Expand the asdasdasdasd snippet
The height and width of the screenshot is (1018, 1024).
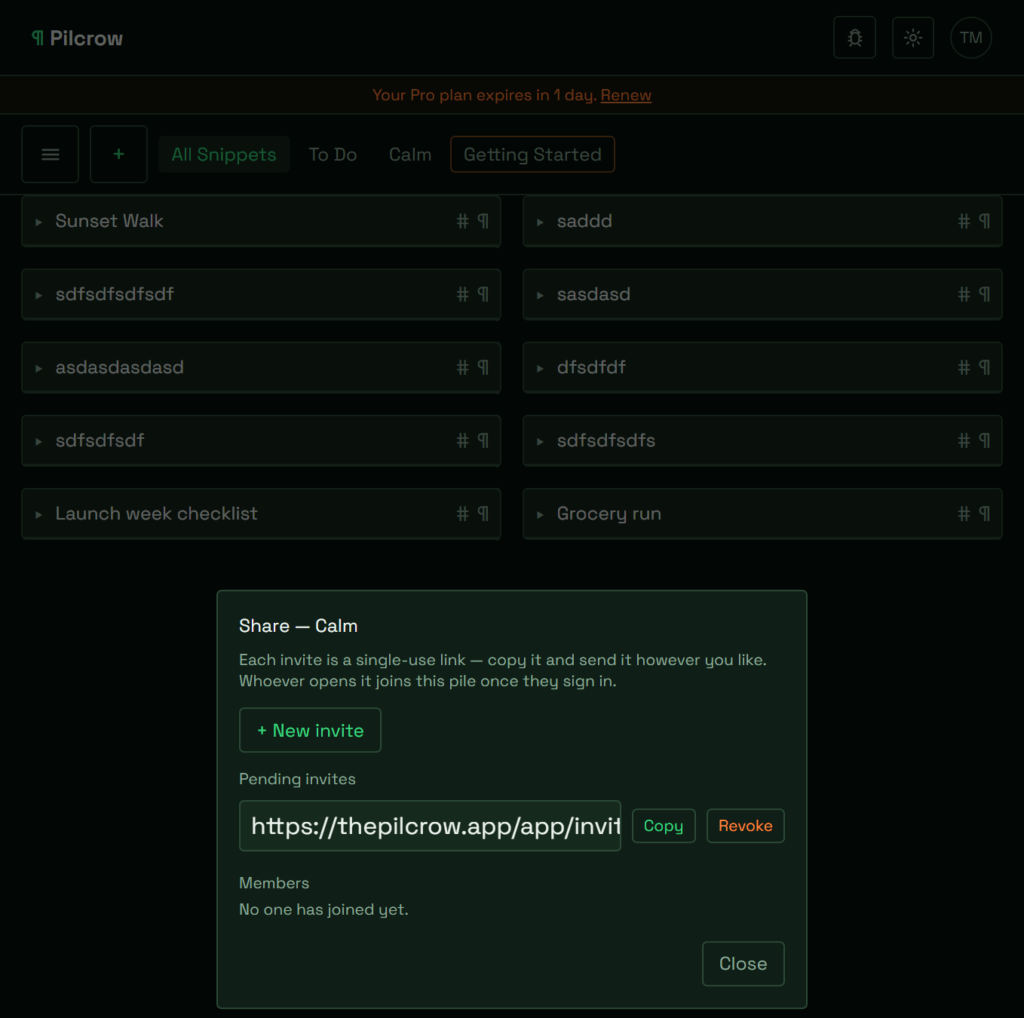pyautogui.click(x=39, y=368)
